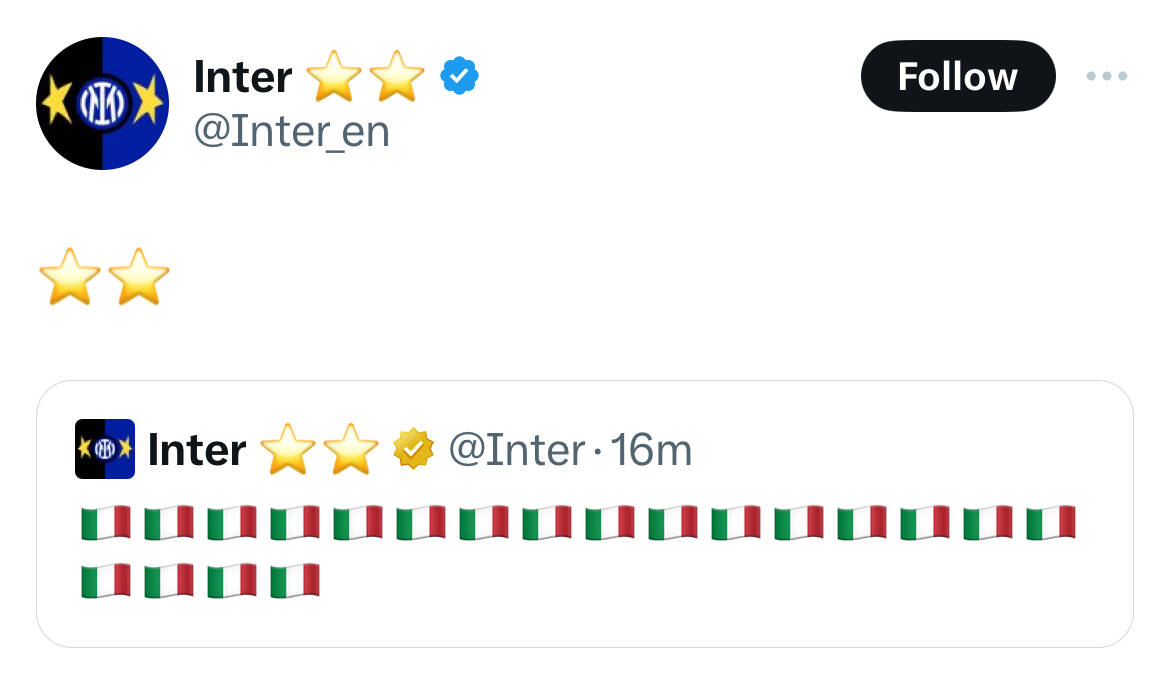Viewport: 1170px width, 692px height.
Task: Click last Italian flag in second row
Action: [295, 581]
